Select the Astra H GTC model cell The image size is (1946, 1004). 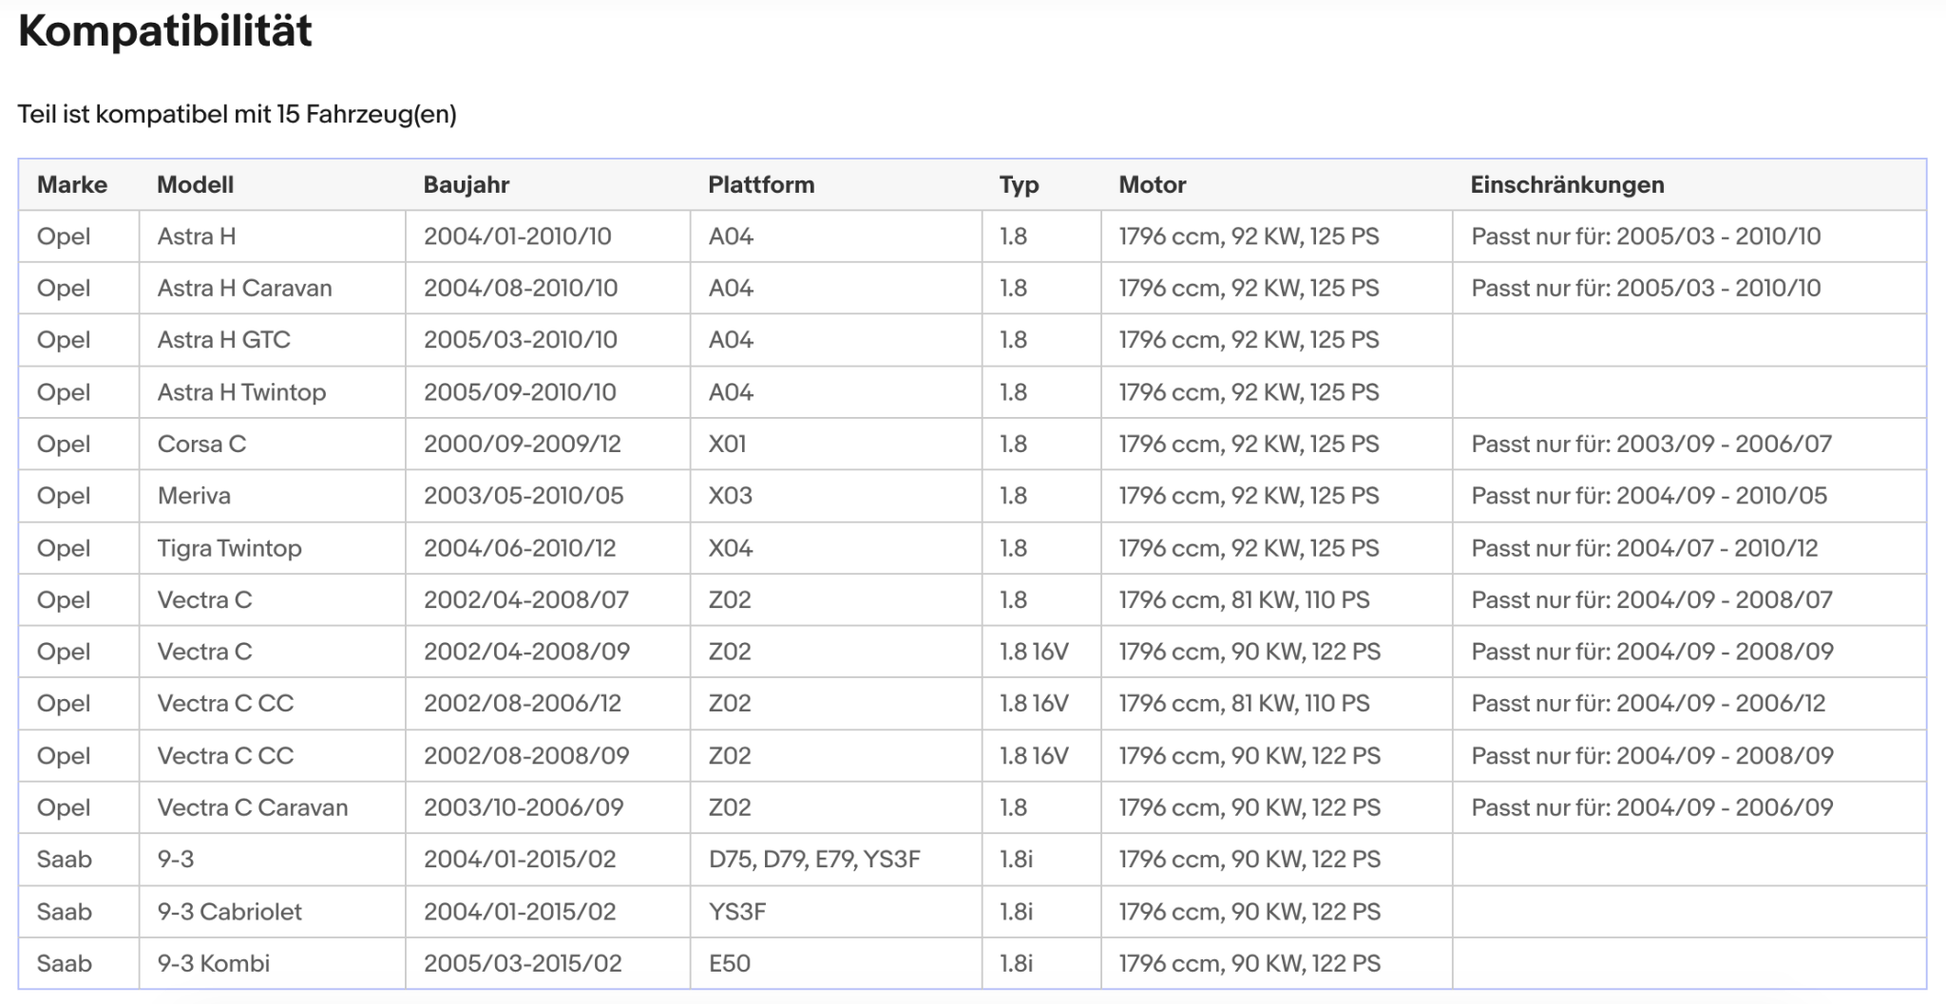(x=223, y=340)
